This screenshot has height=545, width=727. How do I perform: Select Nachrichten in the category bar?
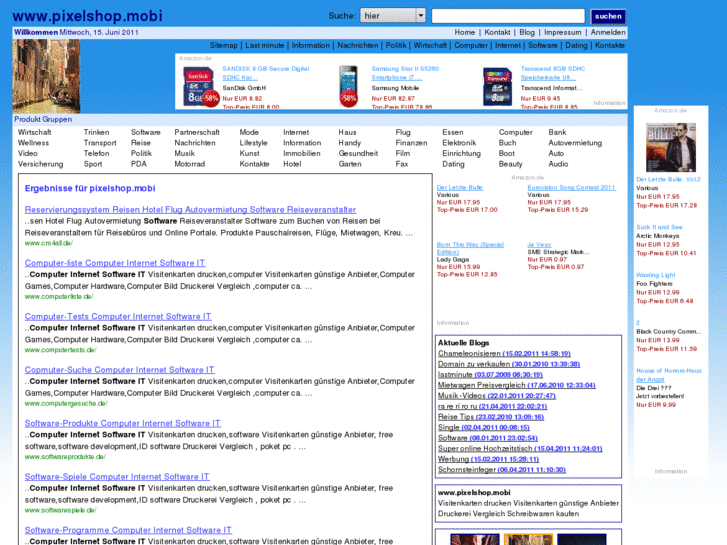click(357, 45)
